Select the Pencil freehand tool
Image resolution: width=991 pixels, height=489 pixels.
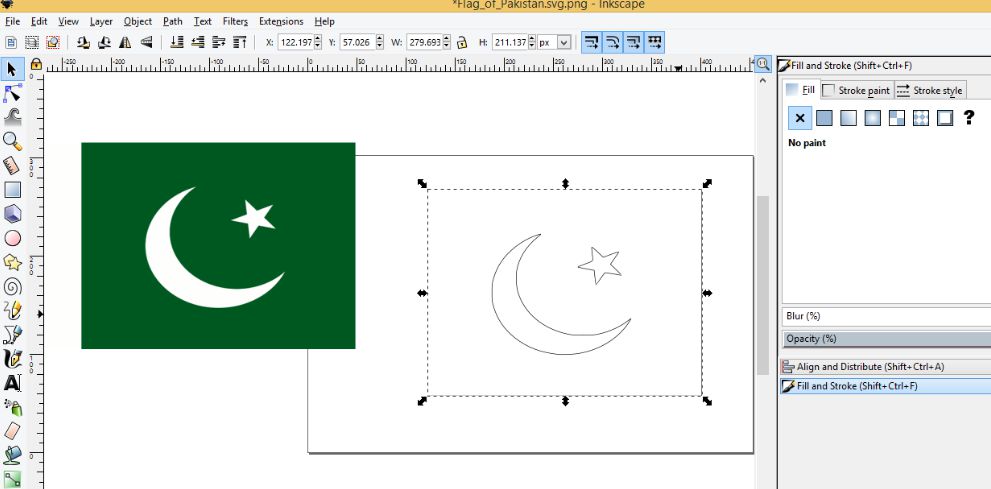(x=12, y=310)
